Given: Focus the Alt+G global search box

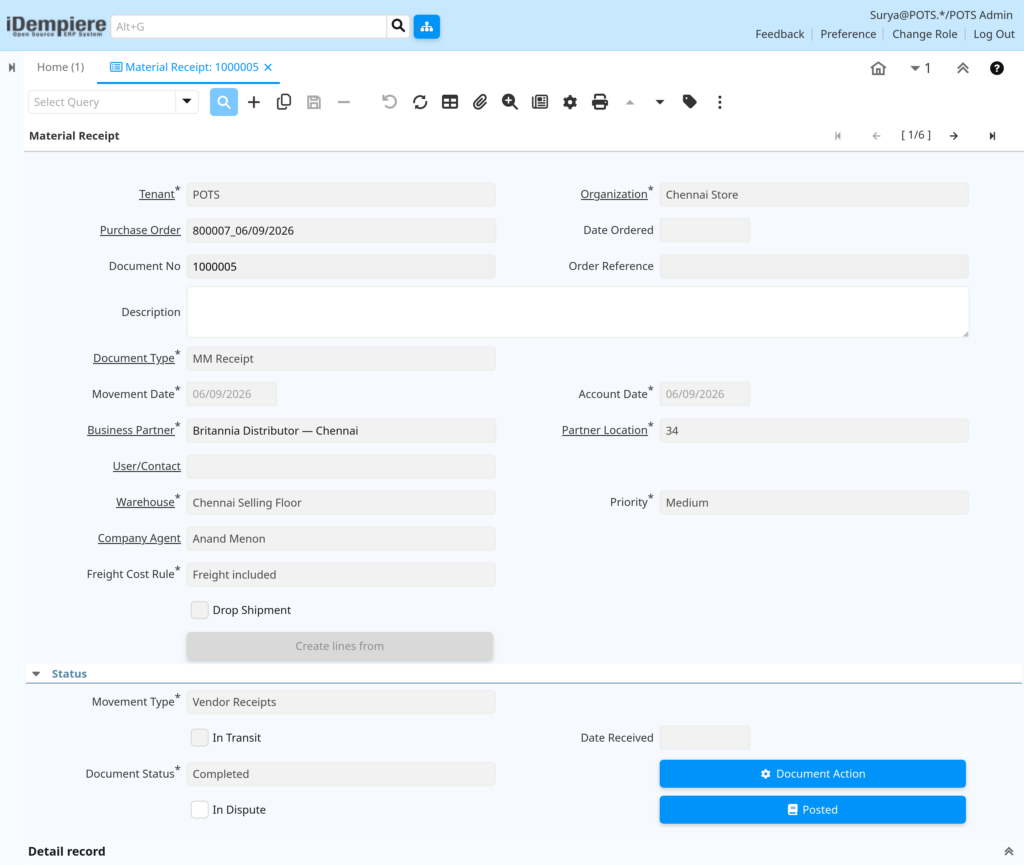Looking at the screenshot, I should click(249, 26).
